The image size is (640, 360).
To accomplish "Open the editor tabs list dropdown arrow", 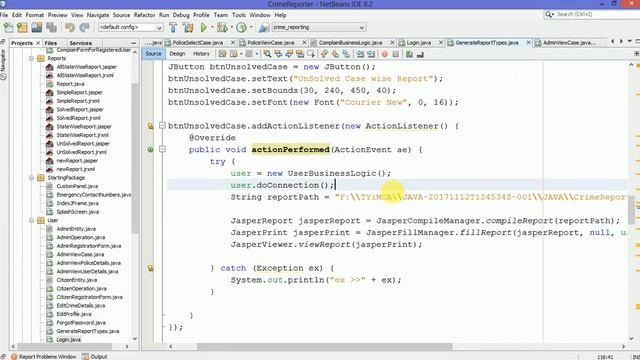I will pyautogui.click(x=629, y=42).
